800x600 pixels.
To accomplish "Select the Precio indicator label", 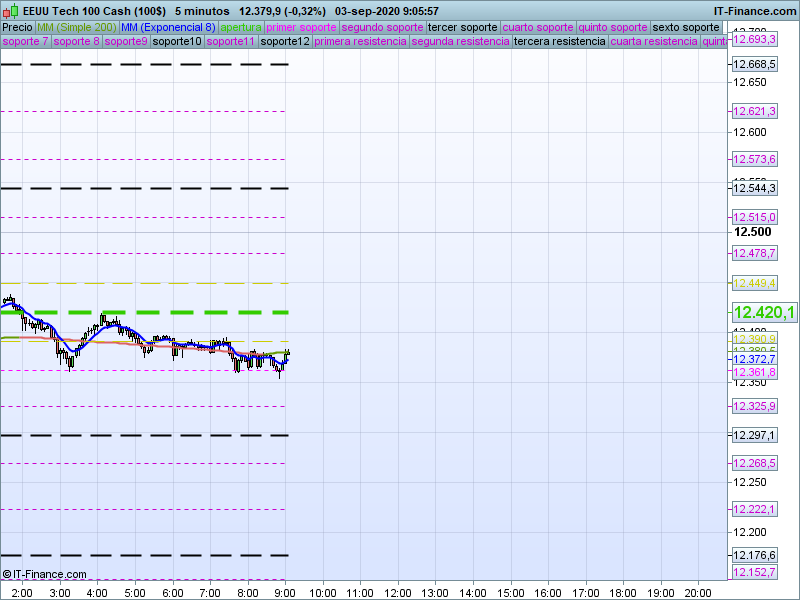I will point(17,27).
